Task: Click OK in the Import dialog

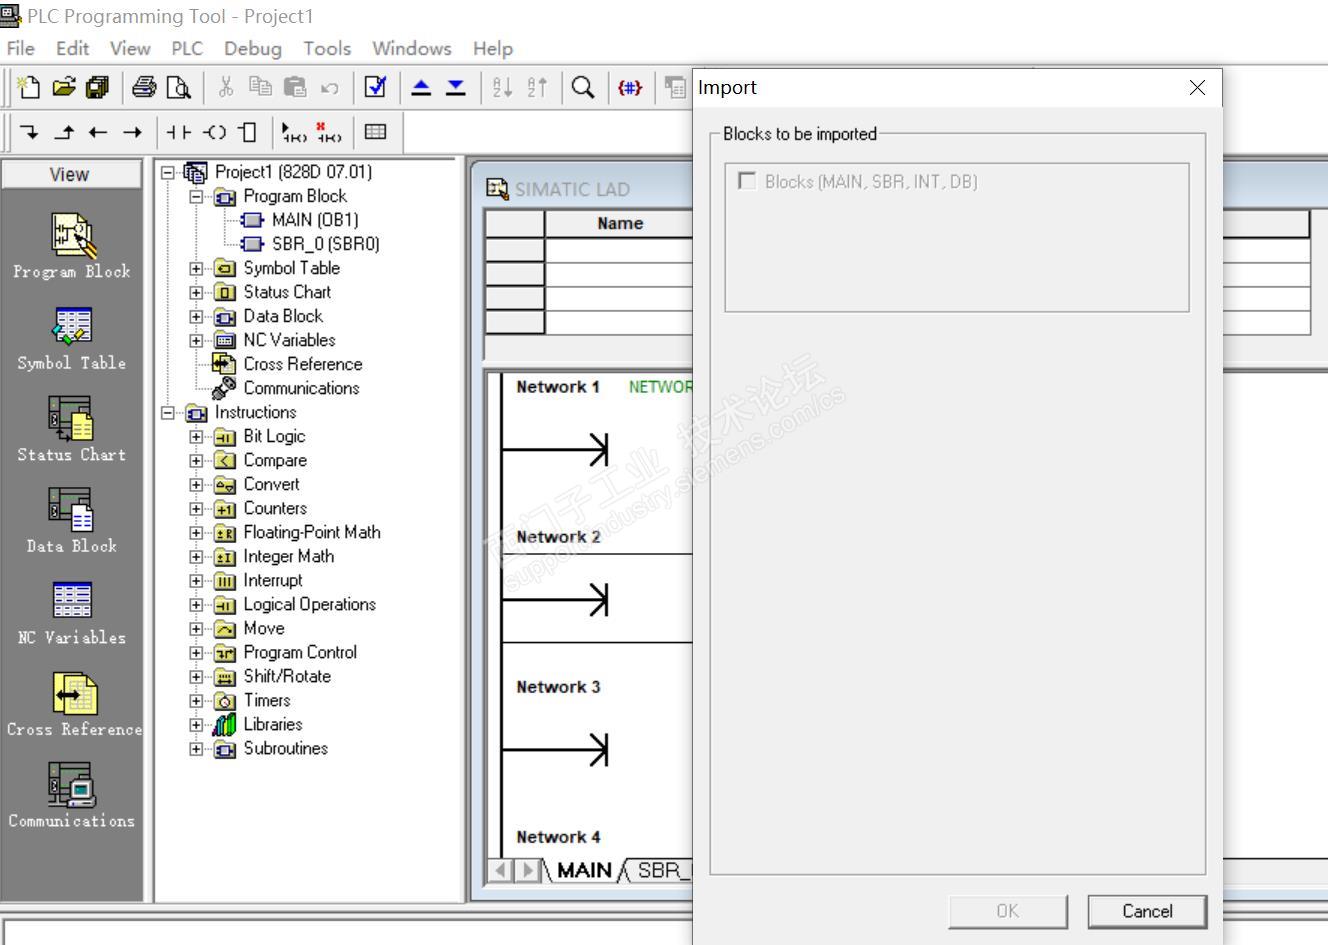Action: (1008, 911)
